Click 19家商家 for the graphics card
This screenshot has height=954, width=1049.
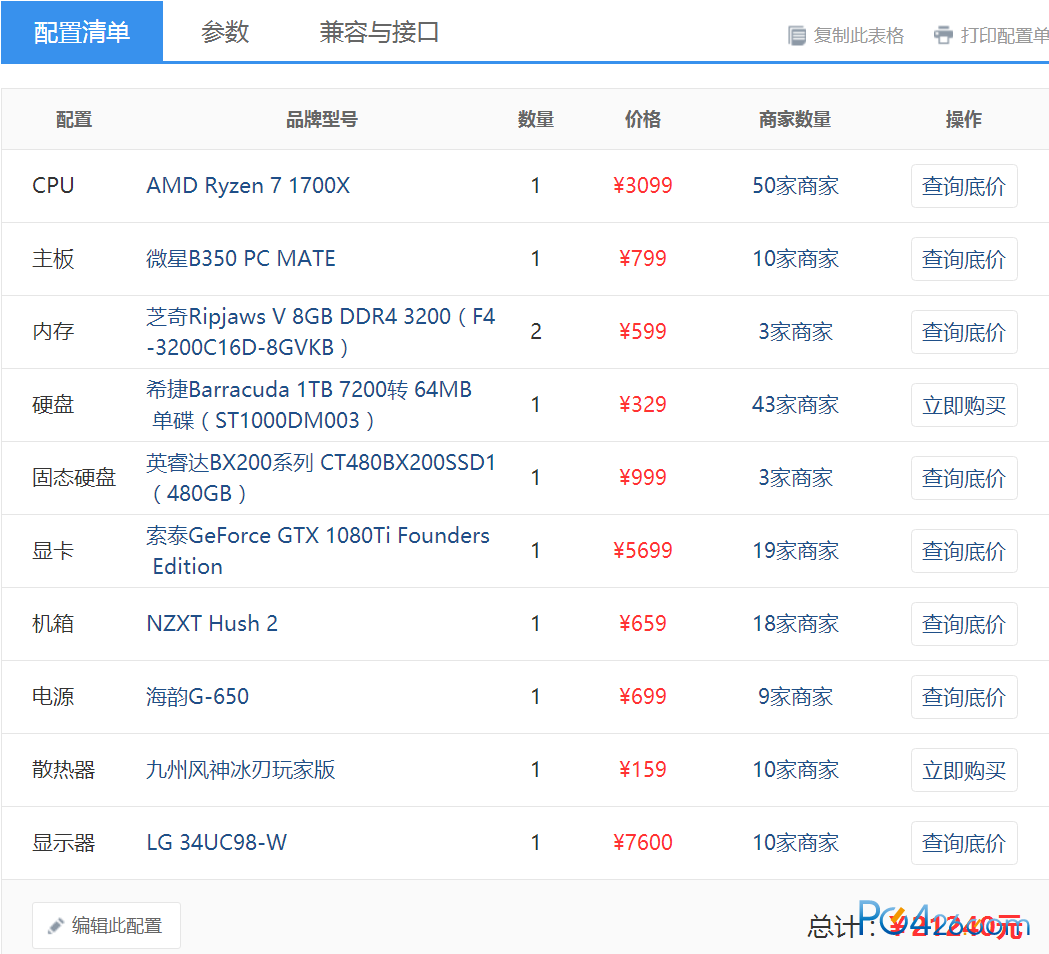click(x=795, y=550)
